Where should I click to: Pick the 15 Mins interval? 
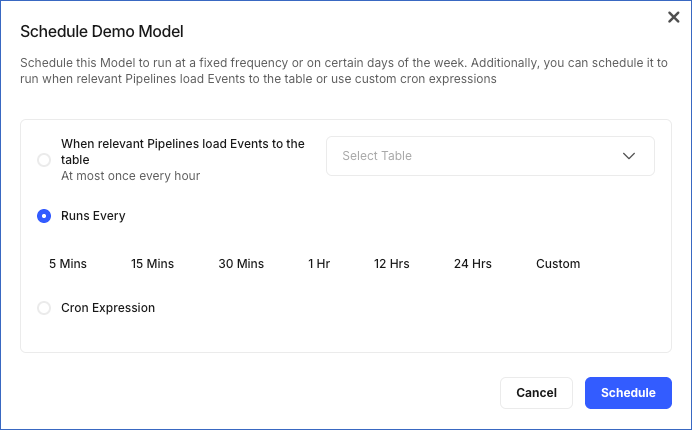pos(152,264)
